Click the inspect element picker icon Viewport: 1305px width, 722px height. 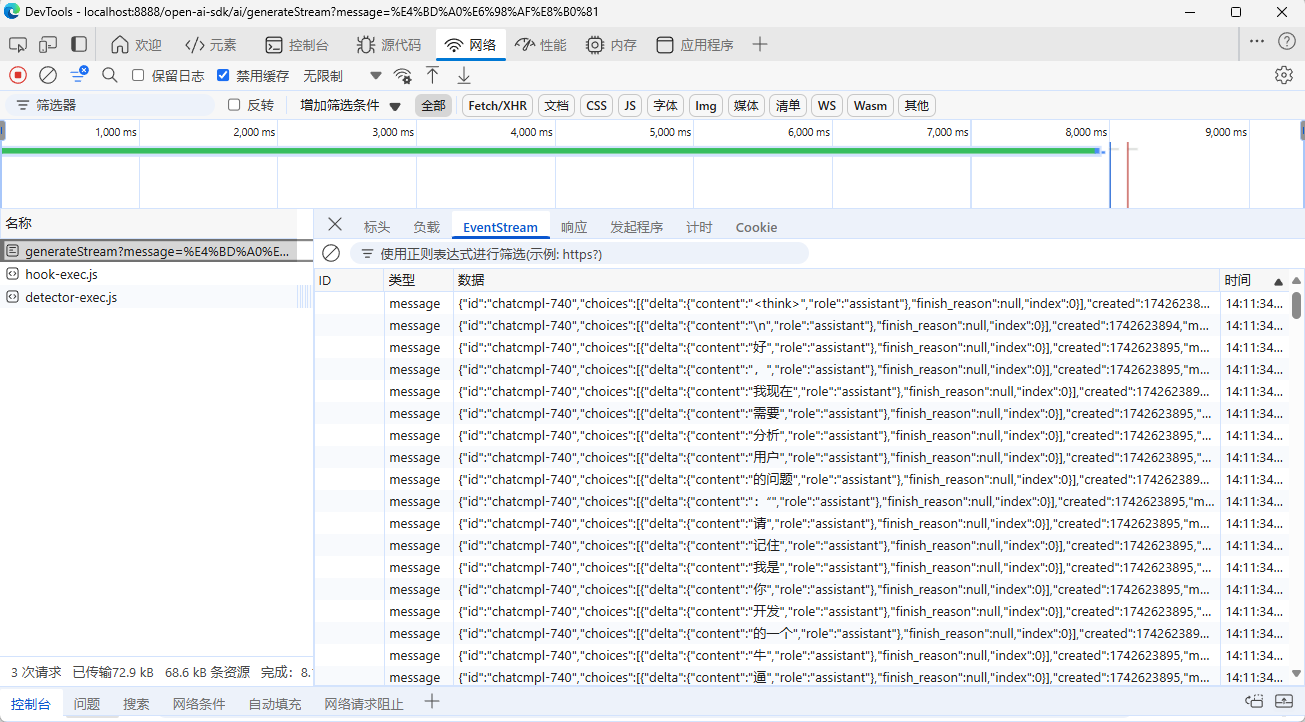click(x=18, y=45)
